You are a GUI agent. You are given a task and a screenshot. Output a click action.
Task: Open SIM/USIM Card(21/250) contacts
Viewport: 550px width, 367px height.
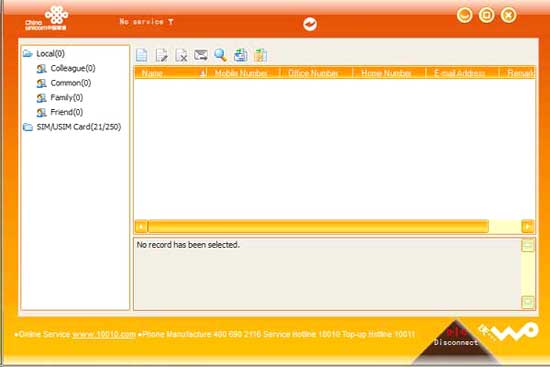click(x=79, y=127)
